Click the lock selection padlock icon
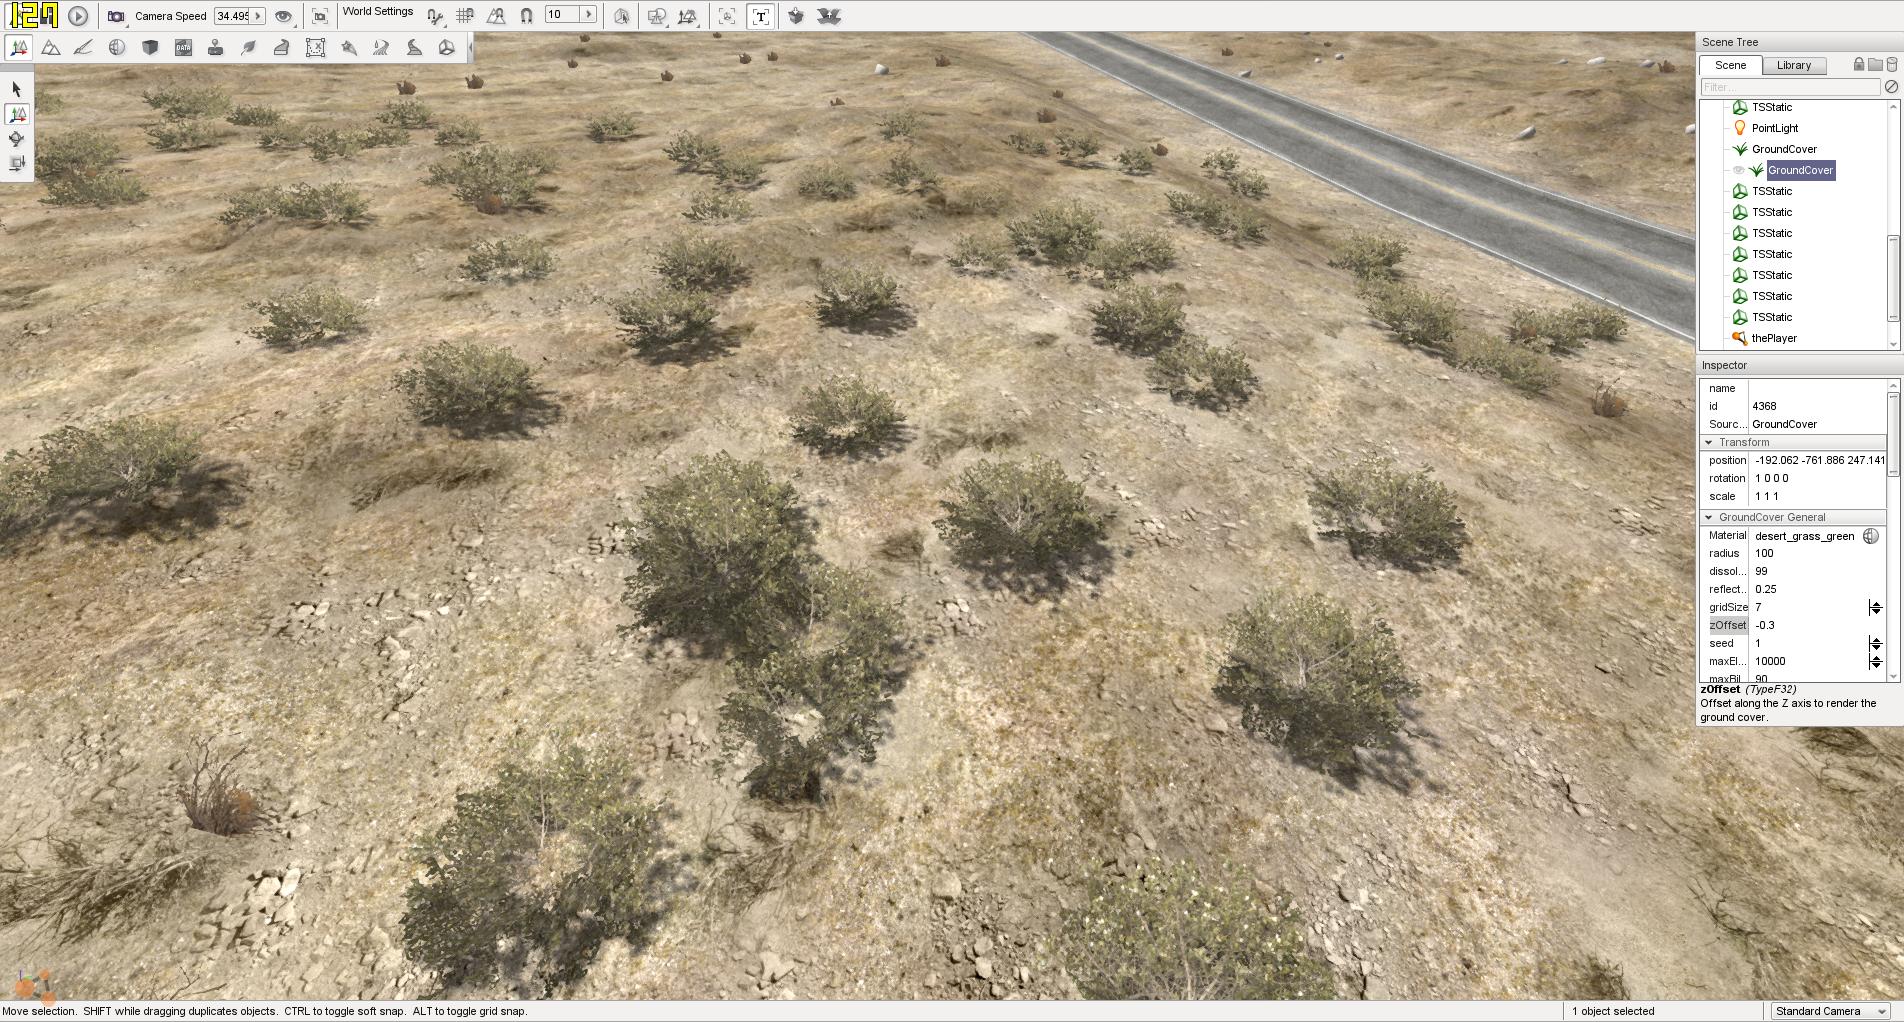 tap(1859, 64)
